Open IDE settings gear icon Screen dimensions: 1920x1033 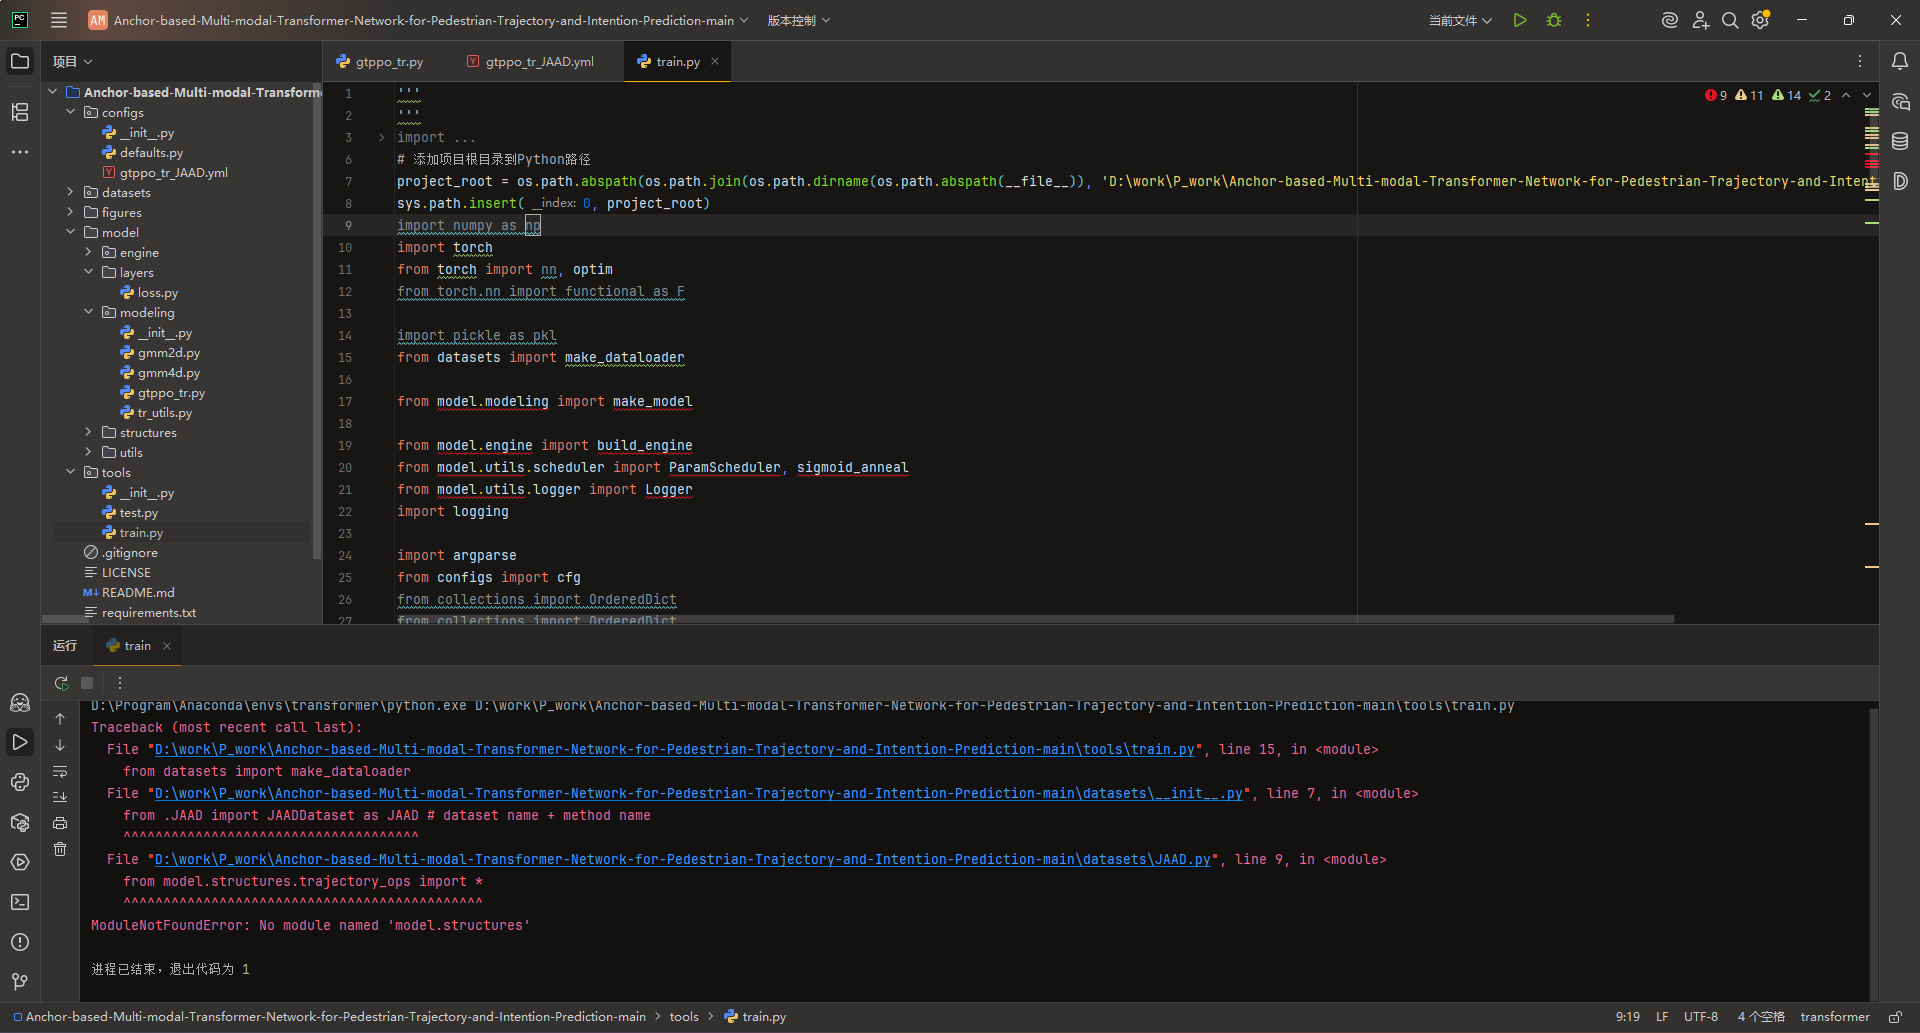tap(1761, 20)
